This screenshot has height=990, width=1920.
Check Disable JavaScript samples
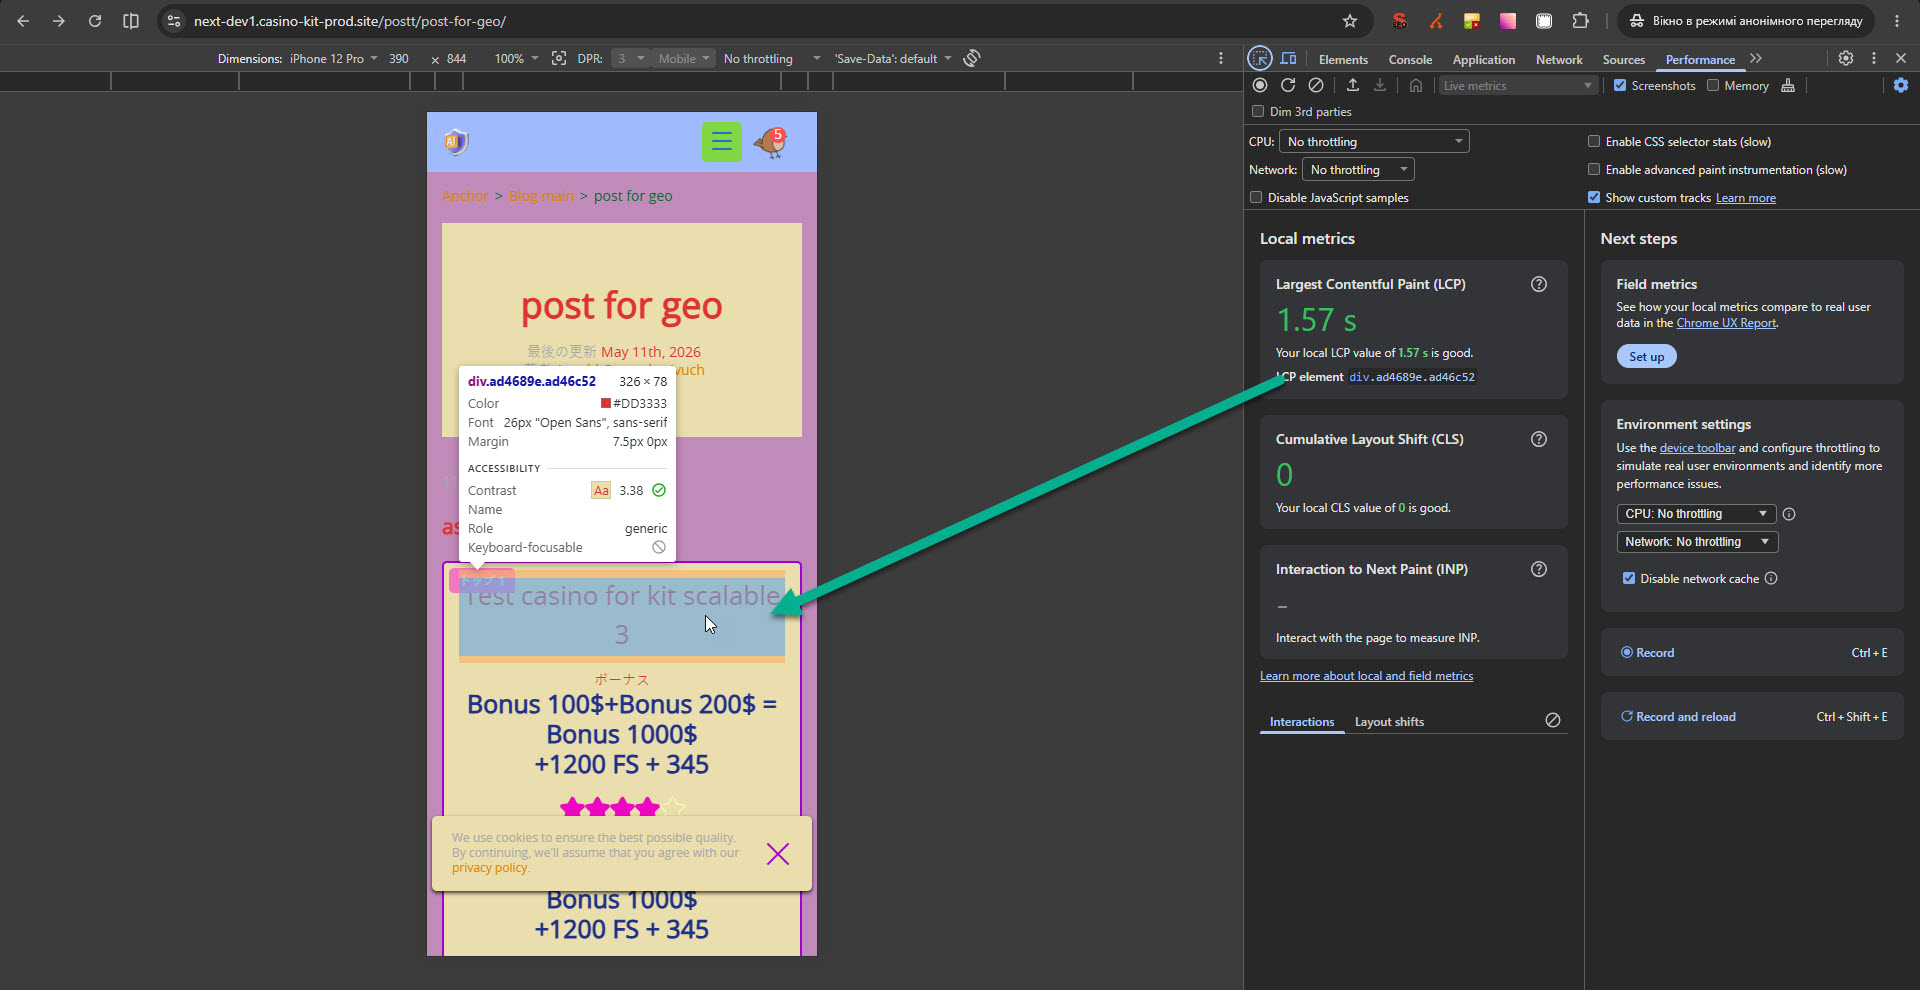tap(1256, 197)
